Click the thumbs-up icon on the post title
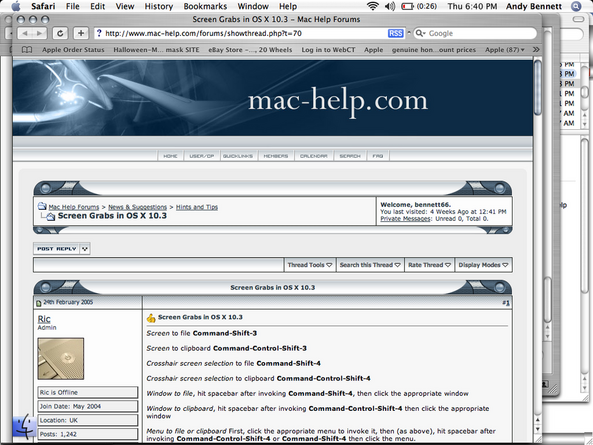The width and height of the screenshot is (593, 445). (151, 318)
